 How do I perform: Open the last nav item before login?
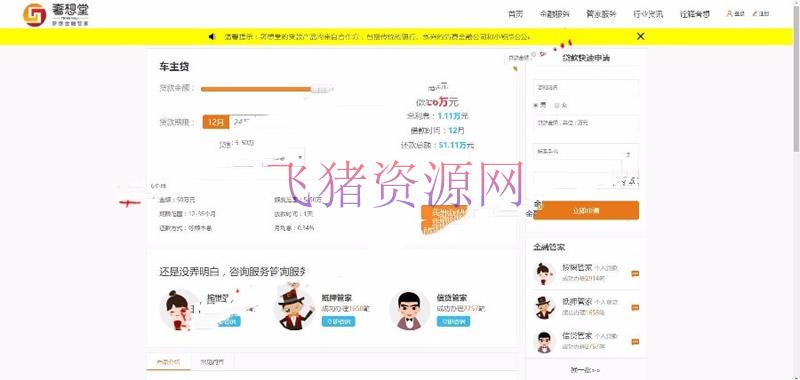coord(694,14)
